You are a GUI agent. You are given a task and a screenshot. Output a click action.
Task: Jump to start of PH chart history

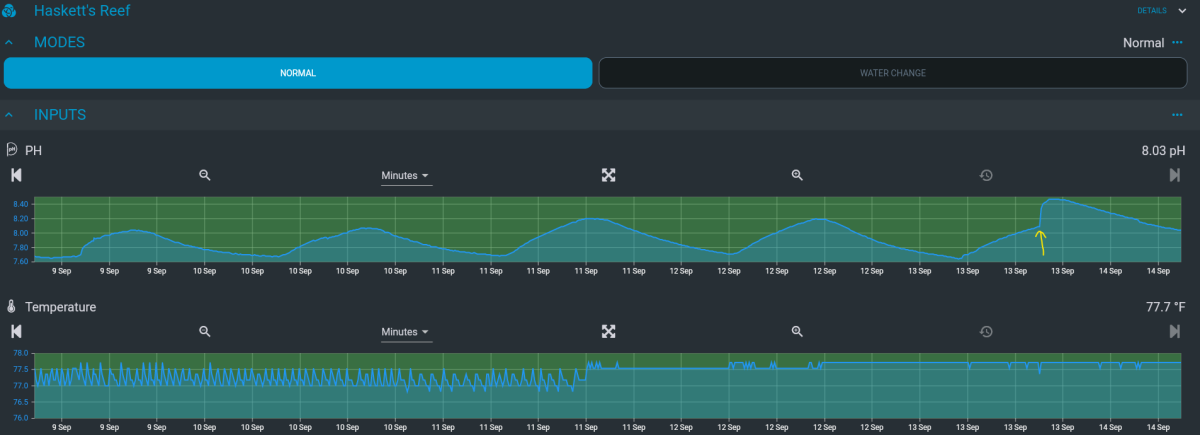tap(16, 175)
